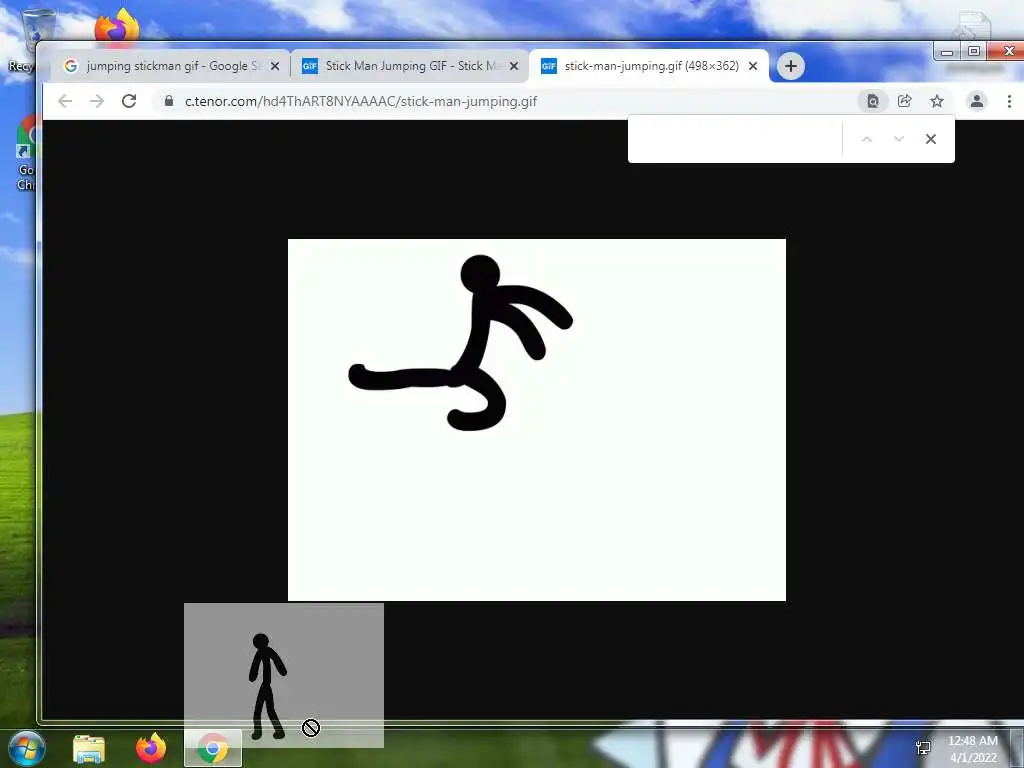Click the Google Chrome desktop shortcut
Image resolution: width=1024 pixels, height=768 pixels.
click(26, 153)
